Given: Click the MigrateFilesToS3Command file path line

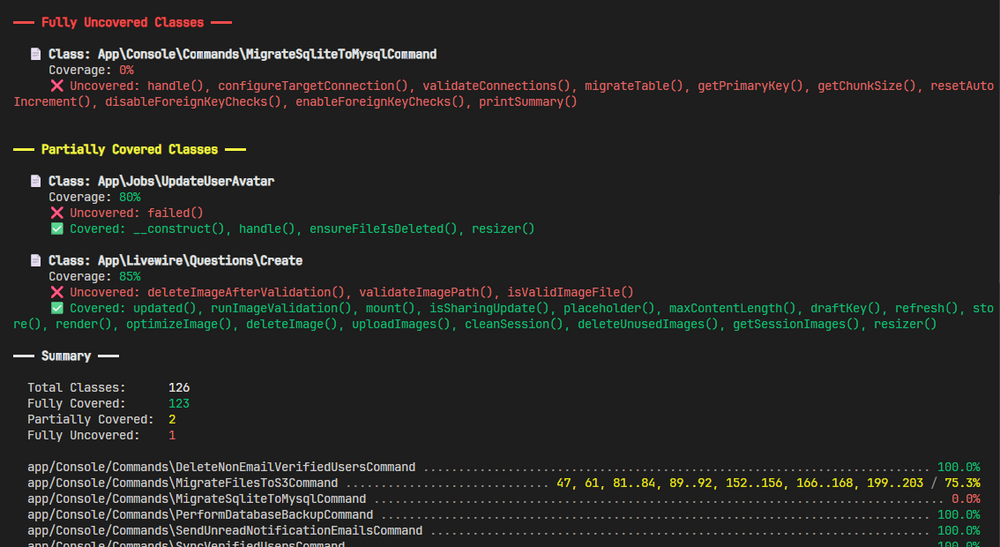Looking at the screenshot, I should tap(182, 483).
